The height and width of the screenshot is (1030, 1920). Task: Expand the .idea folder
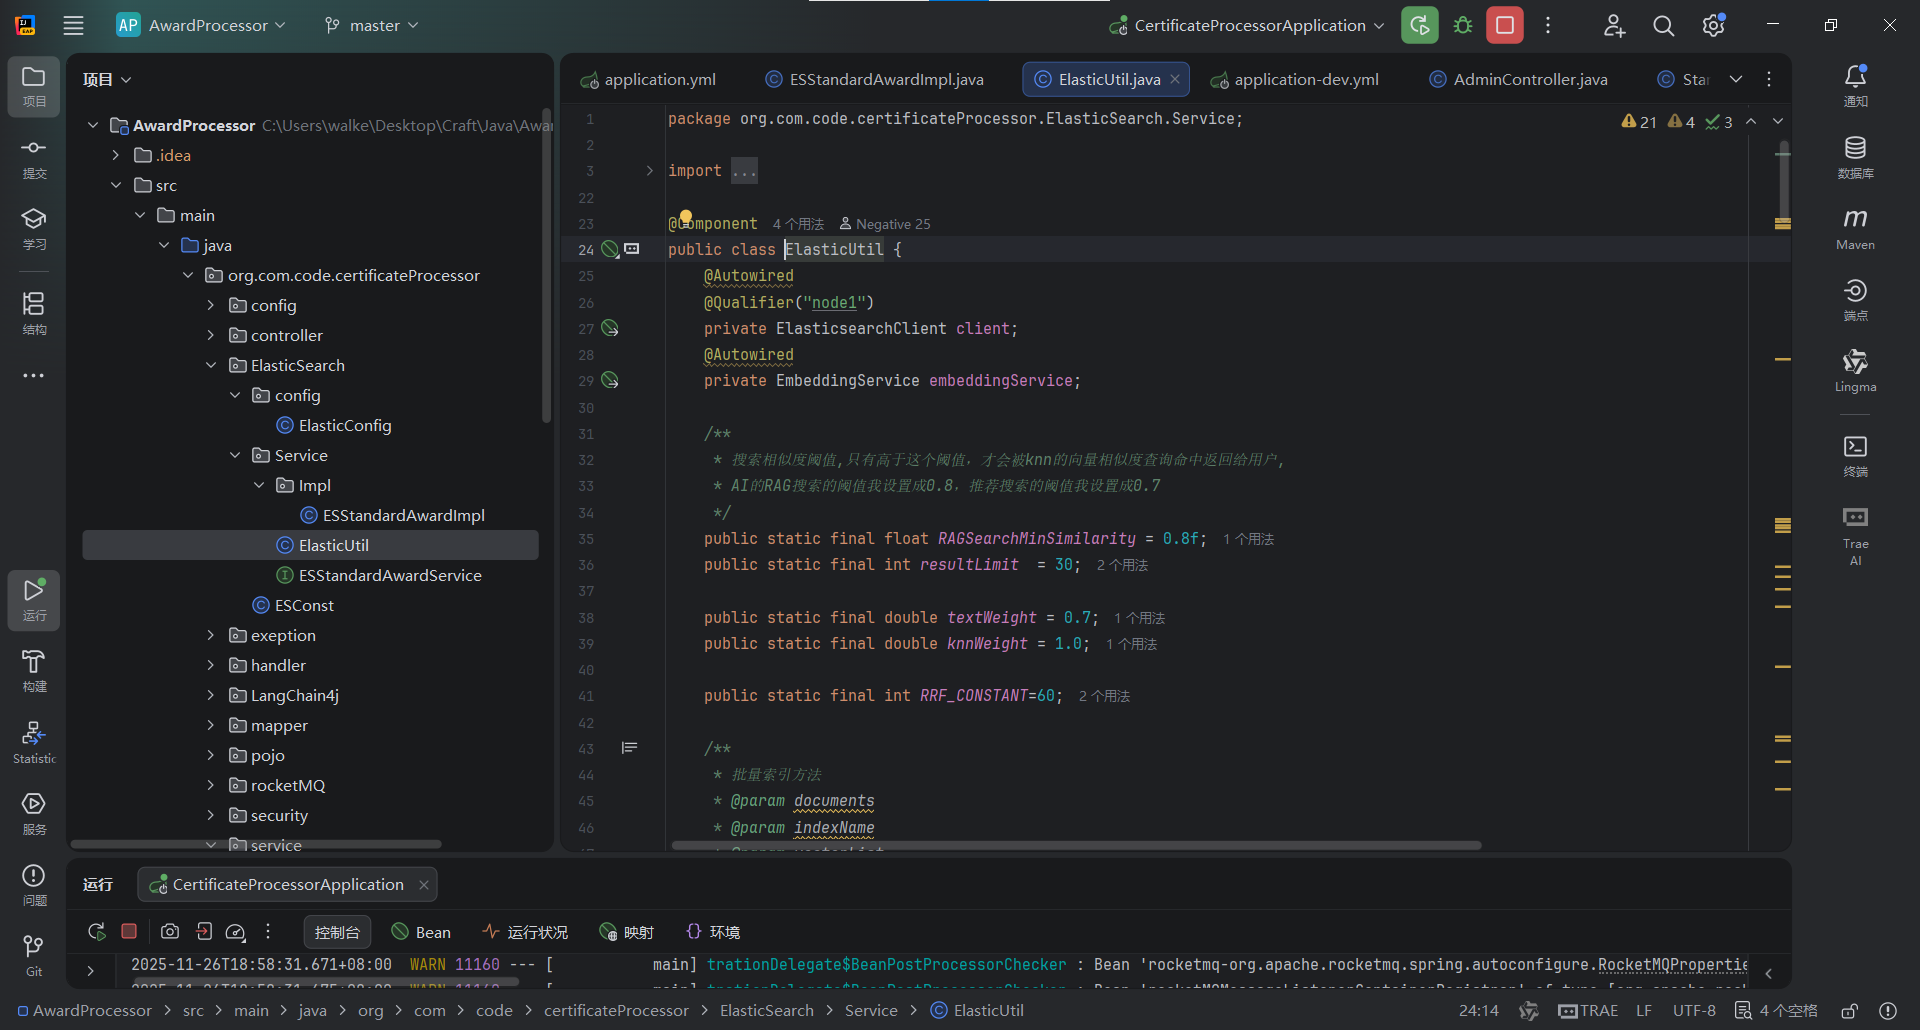116,155
